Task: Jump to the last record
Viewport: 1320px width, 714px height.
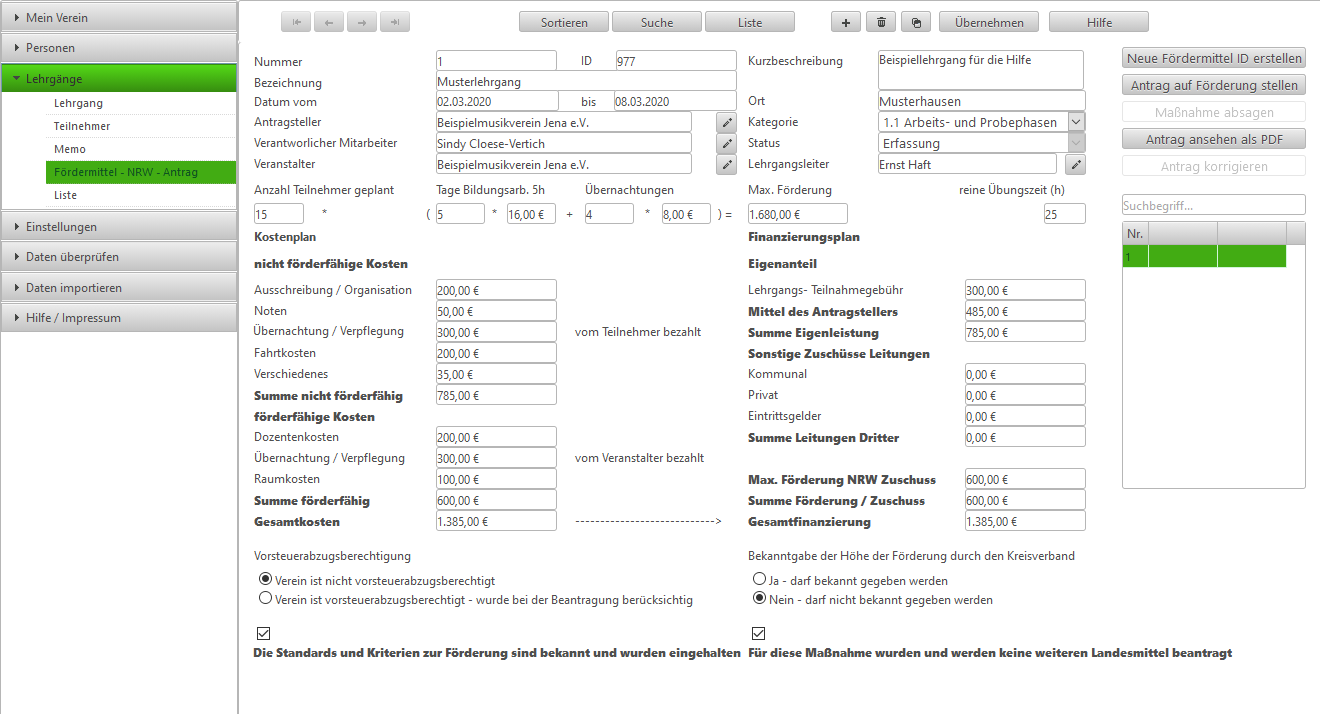Action: 395,22
